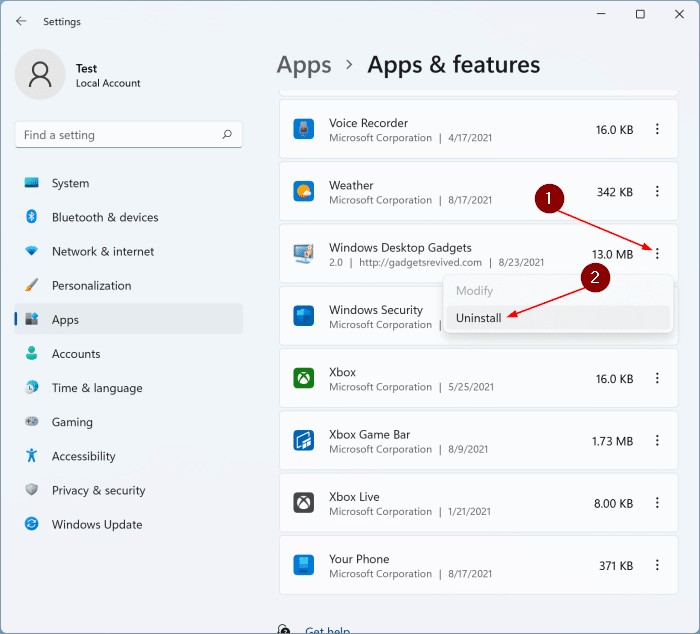Click the Test user avatar picture

click(40, 74)
